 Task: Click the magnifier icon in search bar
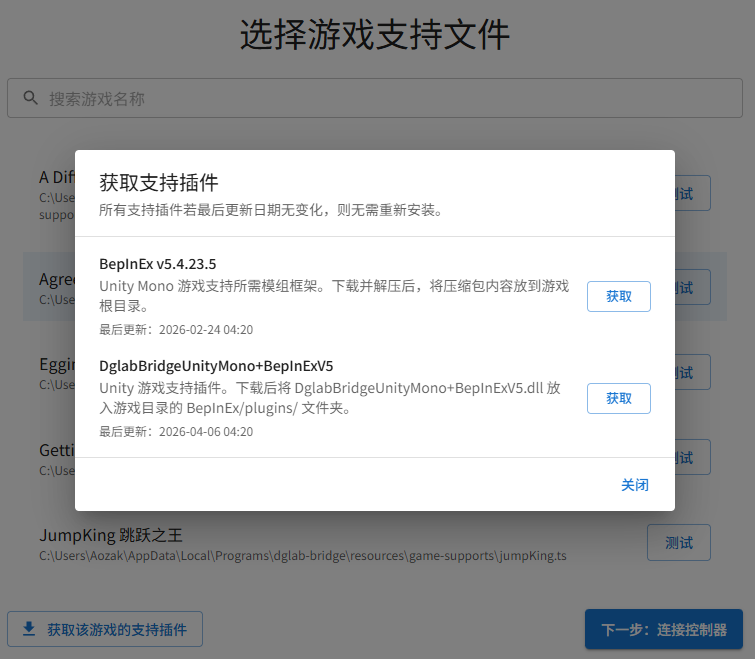point(30,99)
